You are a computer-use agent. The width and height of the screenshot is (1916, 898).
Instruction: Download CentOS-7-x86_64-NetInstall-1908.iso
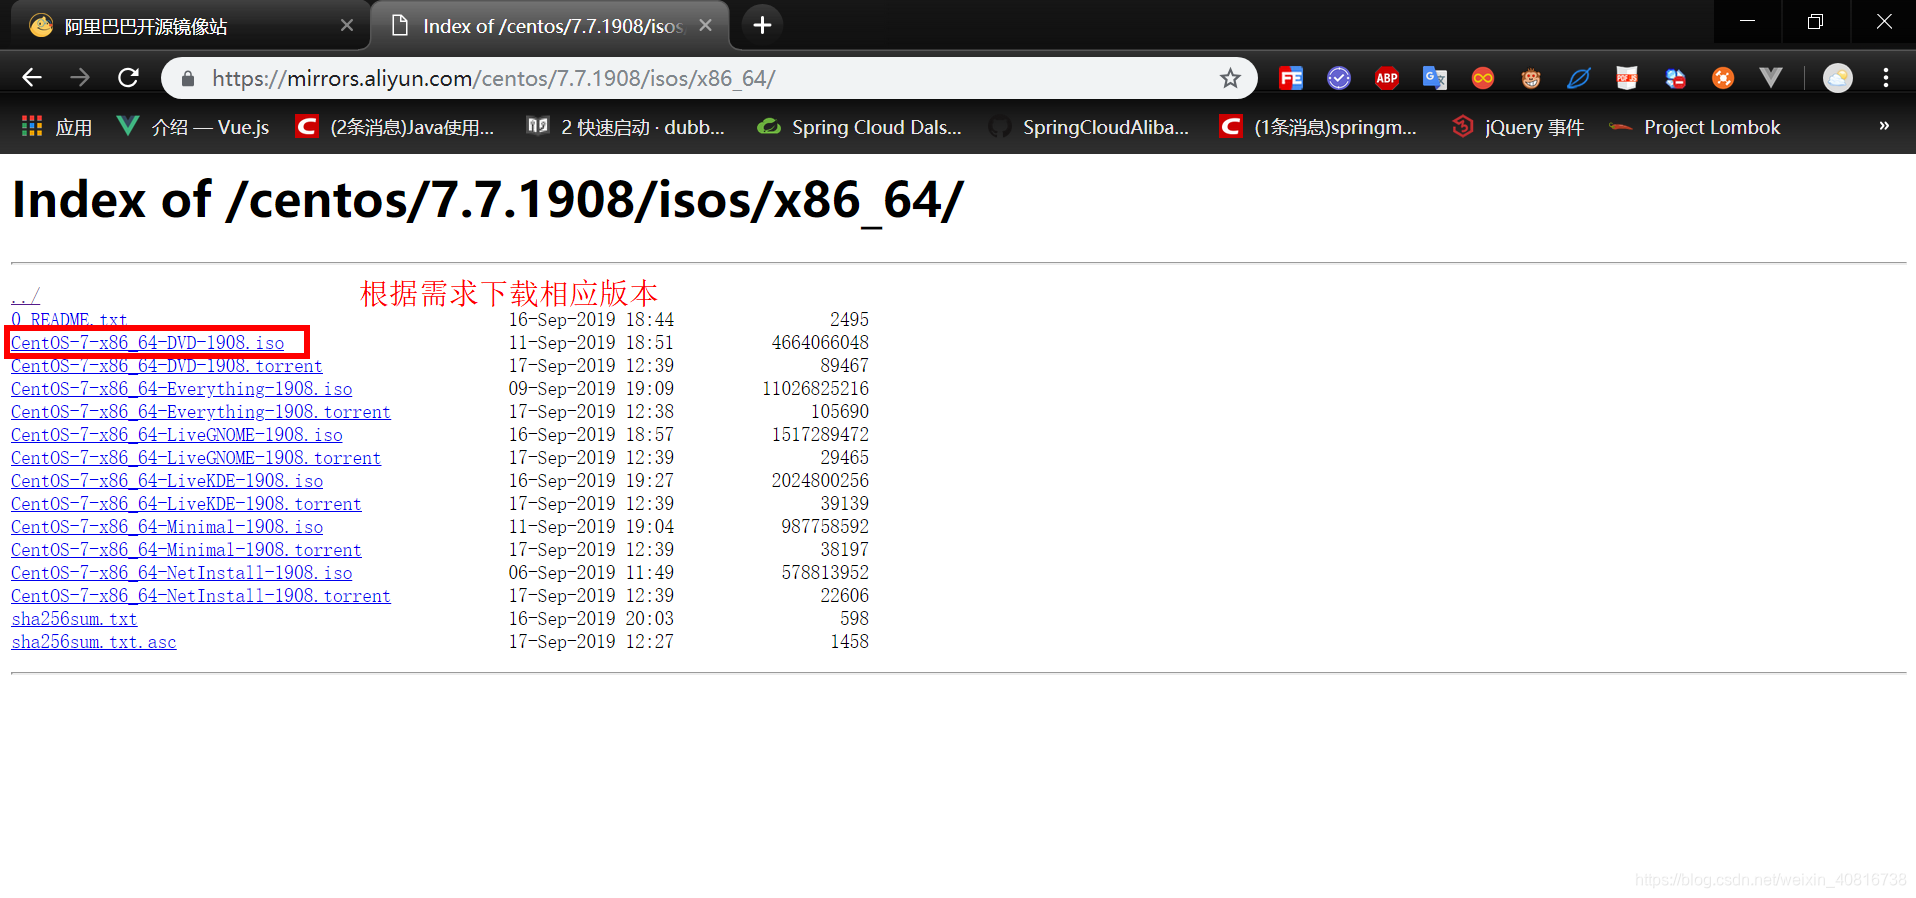(x=181, y=573)
